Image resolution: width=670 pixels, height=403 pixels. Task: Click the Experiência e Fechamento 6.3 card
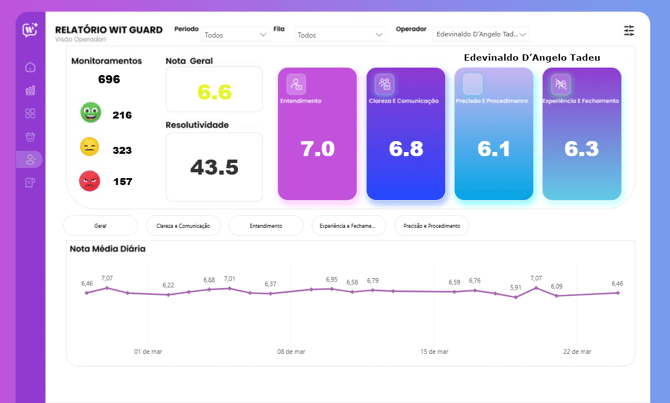pos(582,134)
